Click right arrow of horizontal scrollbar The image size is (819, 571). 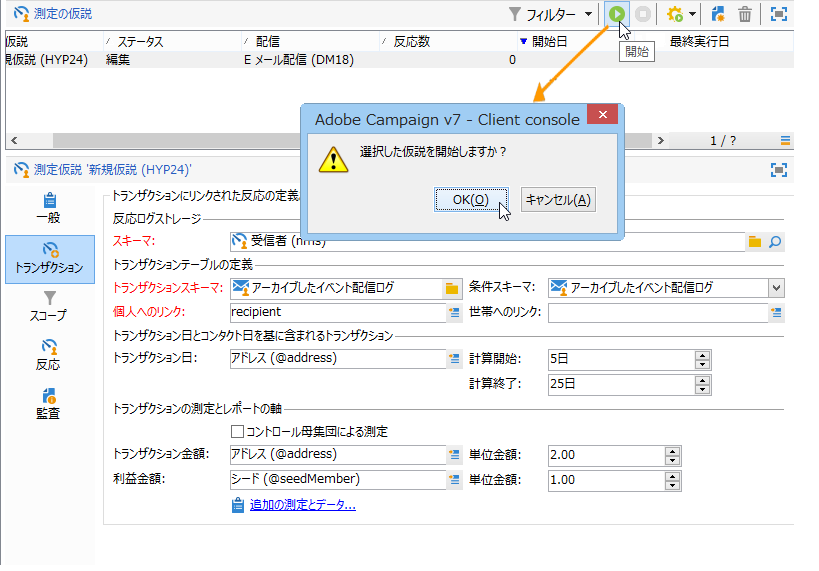click(660, 140)
